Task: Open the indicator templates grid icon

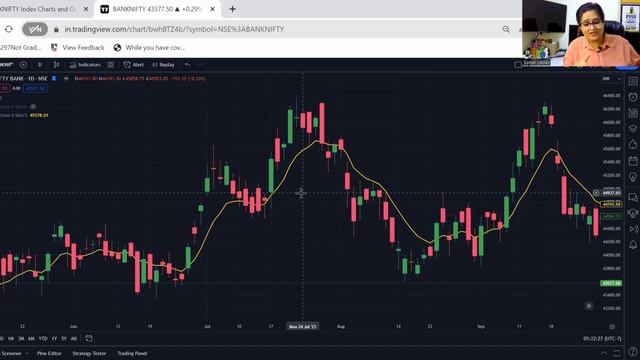Action: [111, 64]
